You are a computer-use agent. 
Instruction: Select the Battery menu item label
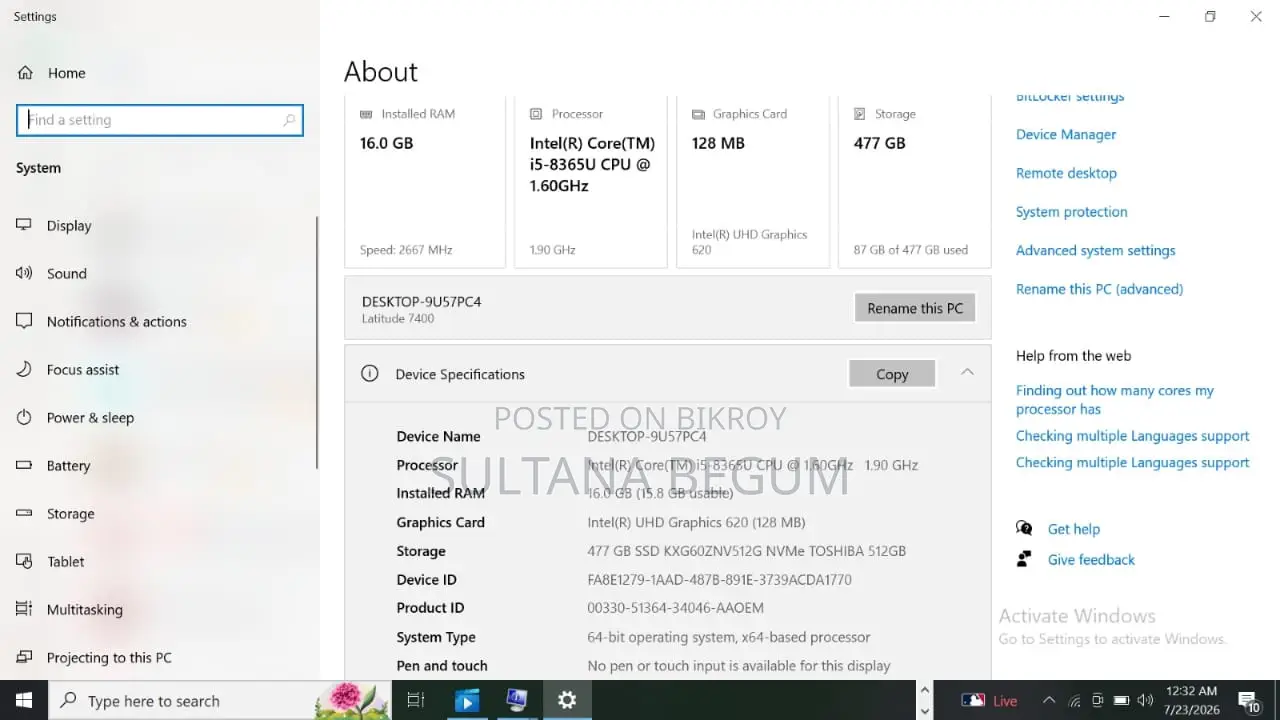(68, 466)
